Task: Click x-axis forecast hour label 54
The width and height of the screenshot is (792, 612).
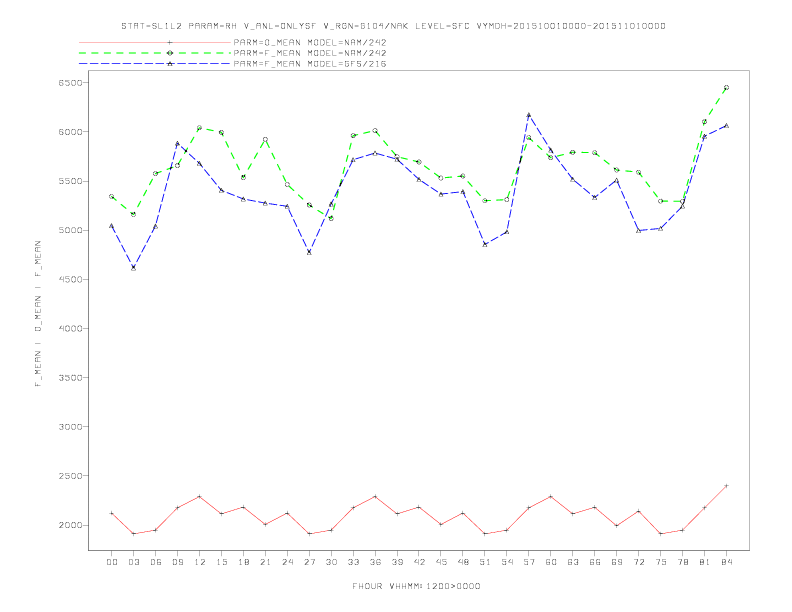Action: pos(507,562)
